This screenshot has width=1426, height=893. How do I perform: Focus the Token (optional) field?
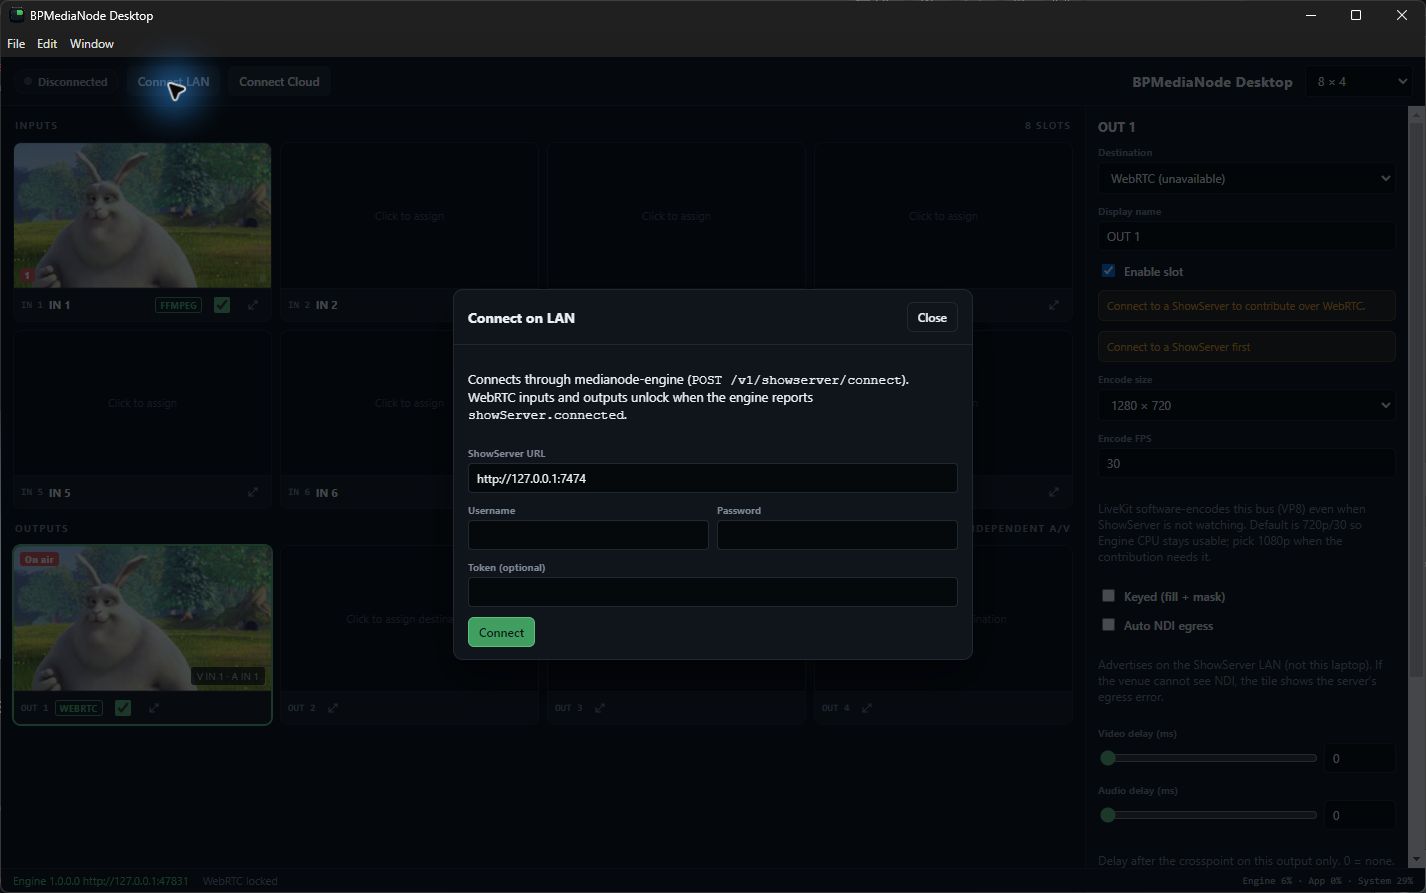(712, 592)
